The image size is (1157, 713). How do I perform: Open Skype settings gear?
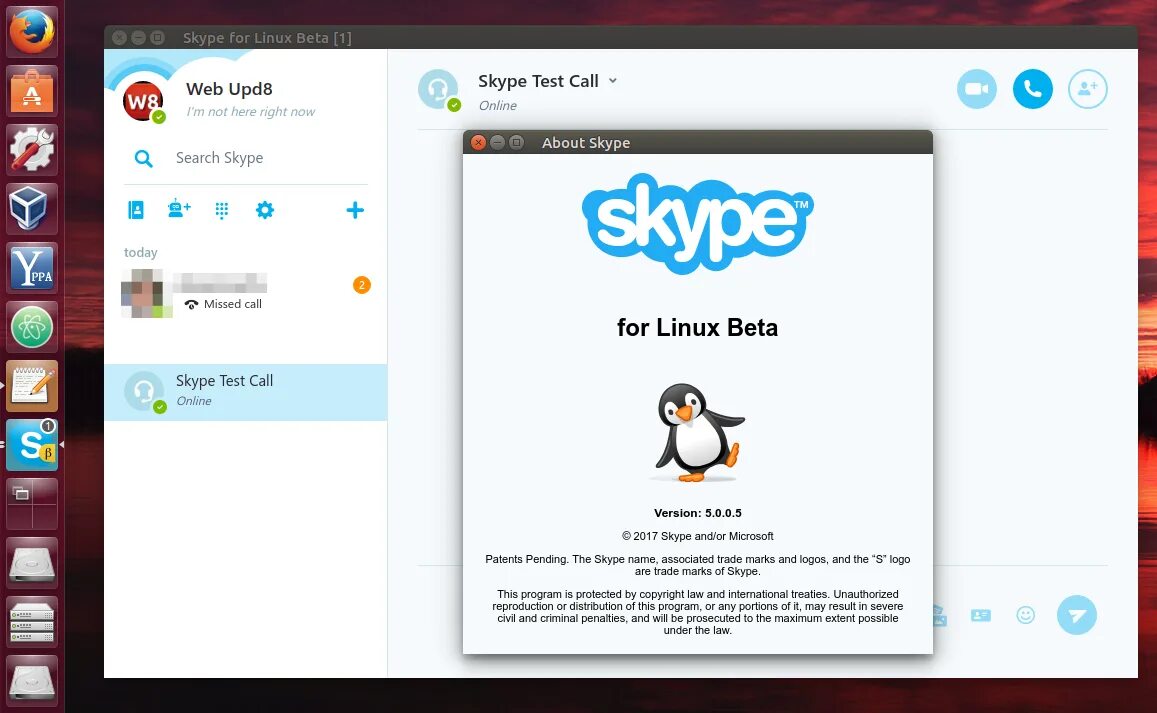coord(265,210)
